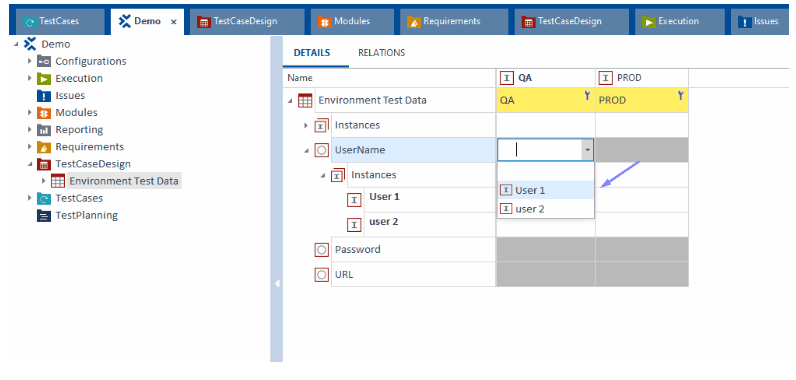Click the Environment Test Data sheet icon in grid
The height and width of the screenshot is (380, 796).
coord(305,100)
